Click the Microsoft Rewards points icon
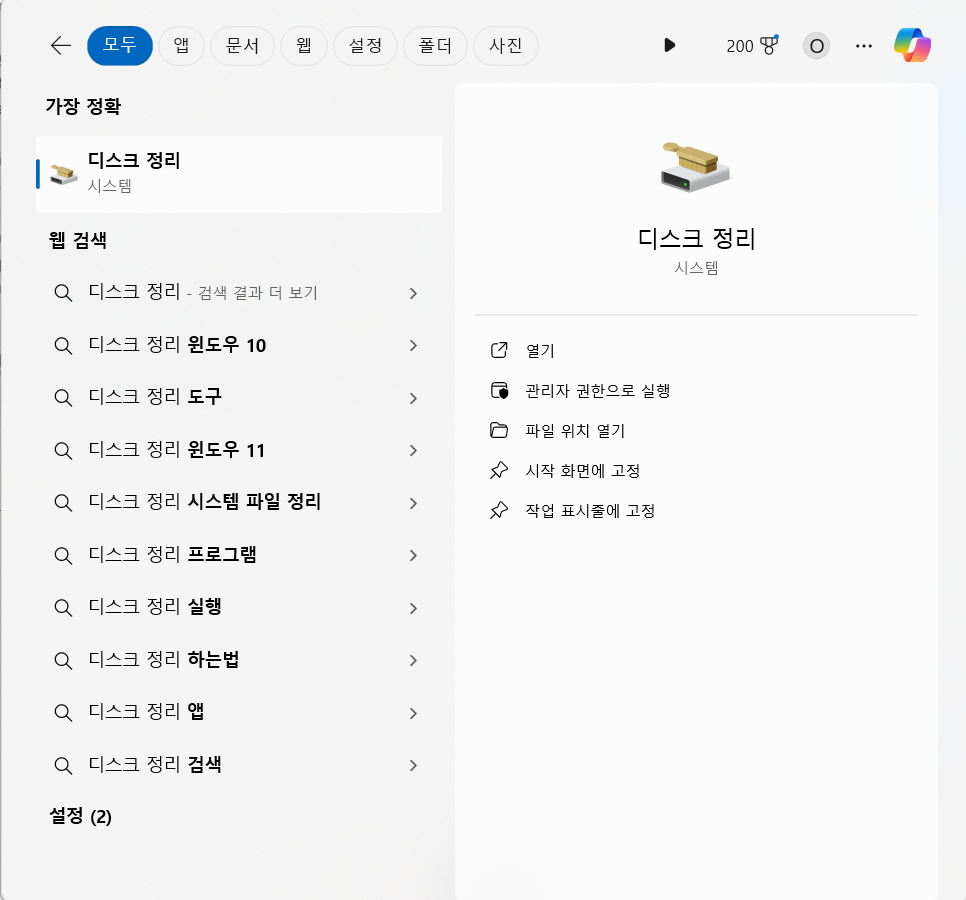Screen dimensions: 966x900 click(766, 44)
